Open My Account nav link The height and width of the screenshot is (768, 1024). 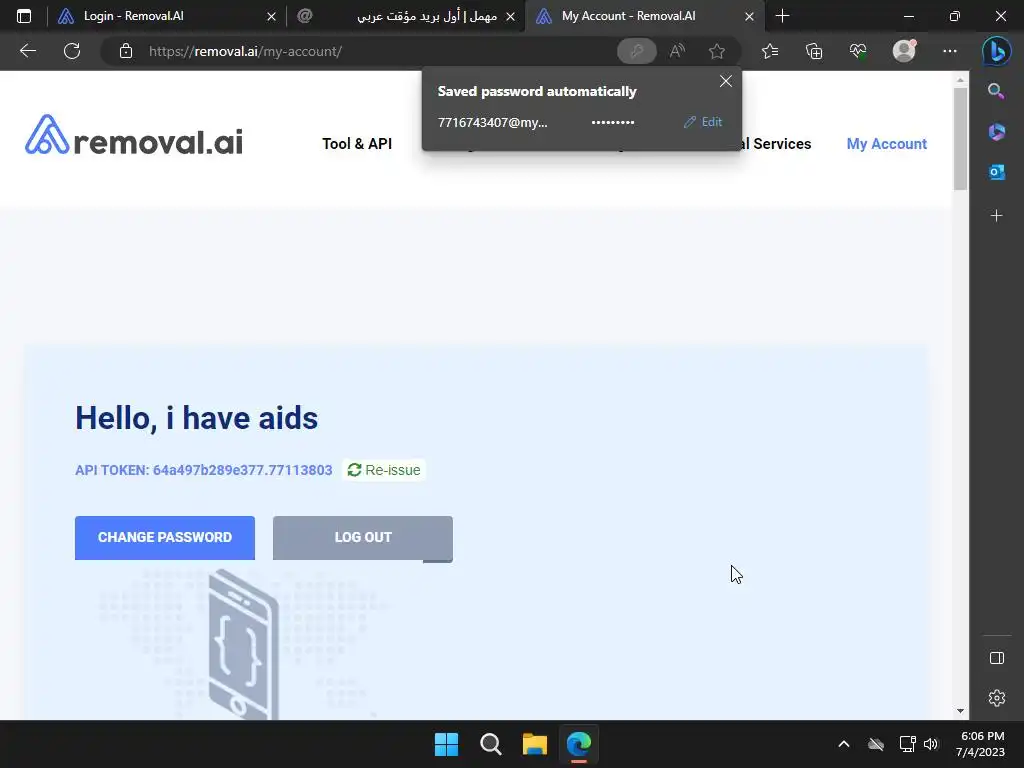click(886, 144)
